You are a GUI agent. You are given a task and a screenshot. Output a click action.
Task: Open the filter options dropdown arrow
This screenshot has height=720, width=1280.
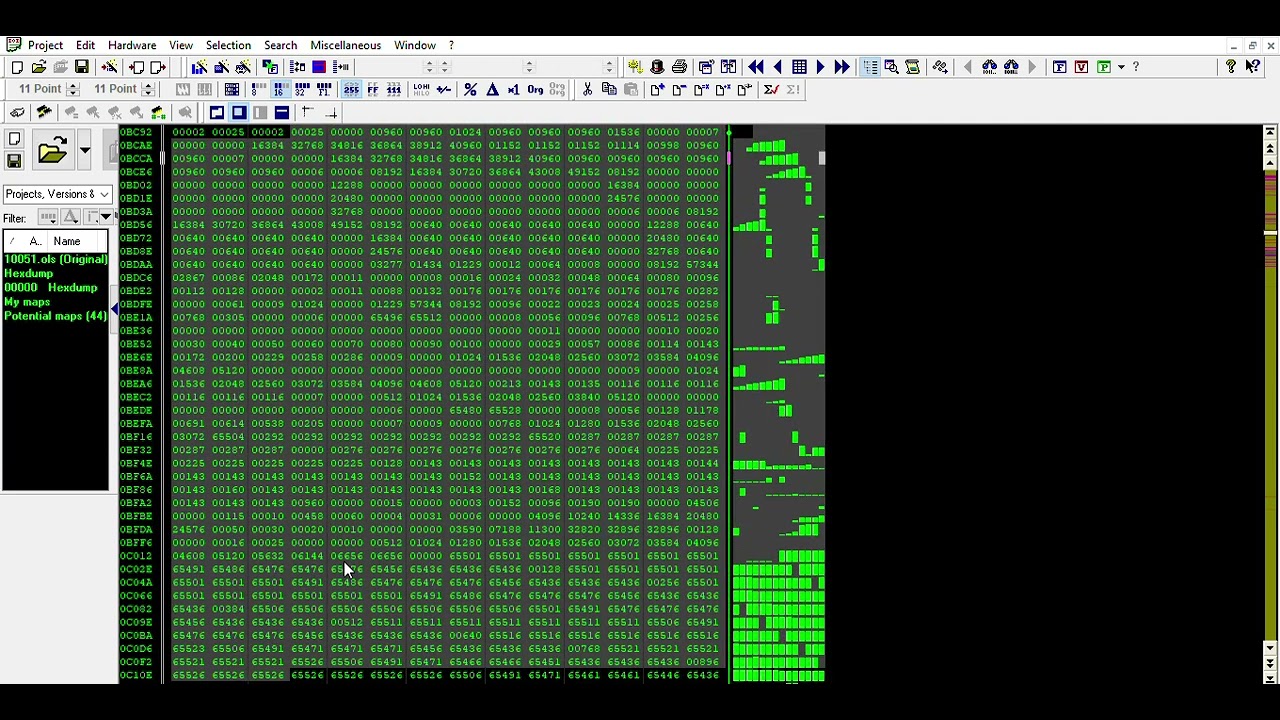click(x=105, y=218)
